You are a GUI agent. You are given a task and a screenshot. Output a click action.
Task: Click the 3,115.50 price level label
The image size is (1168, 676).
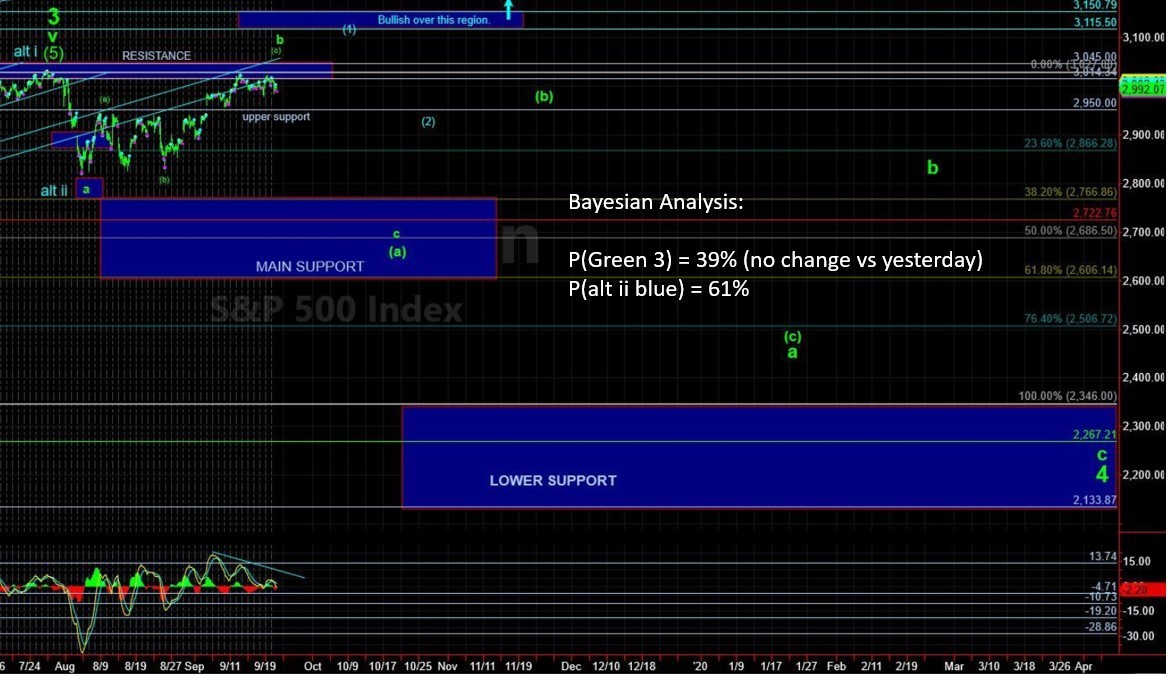click(1095, 22)
